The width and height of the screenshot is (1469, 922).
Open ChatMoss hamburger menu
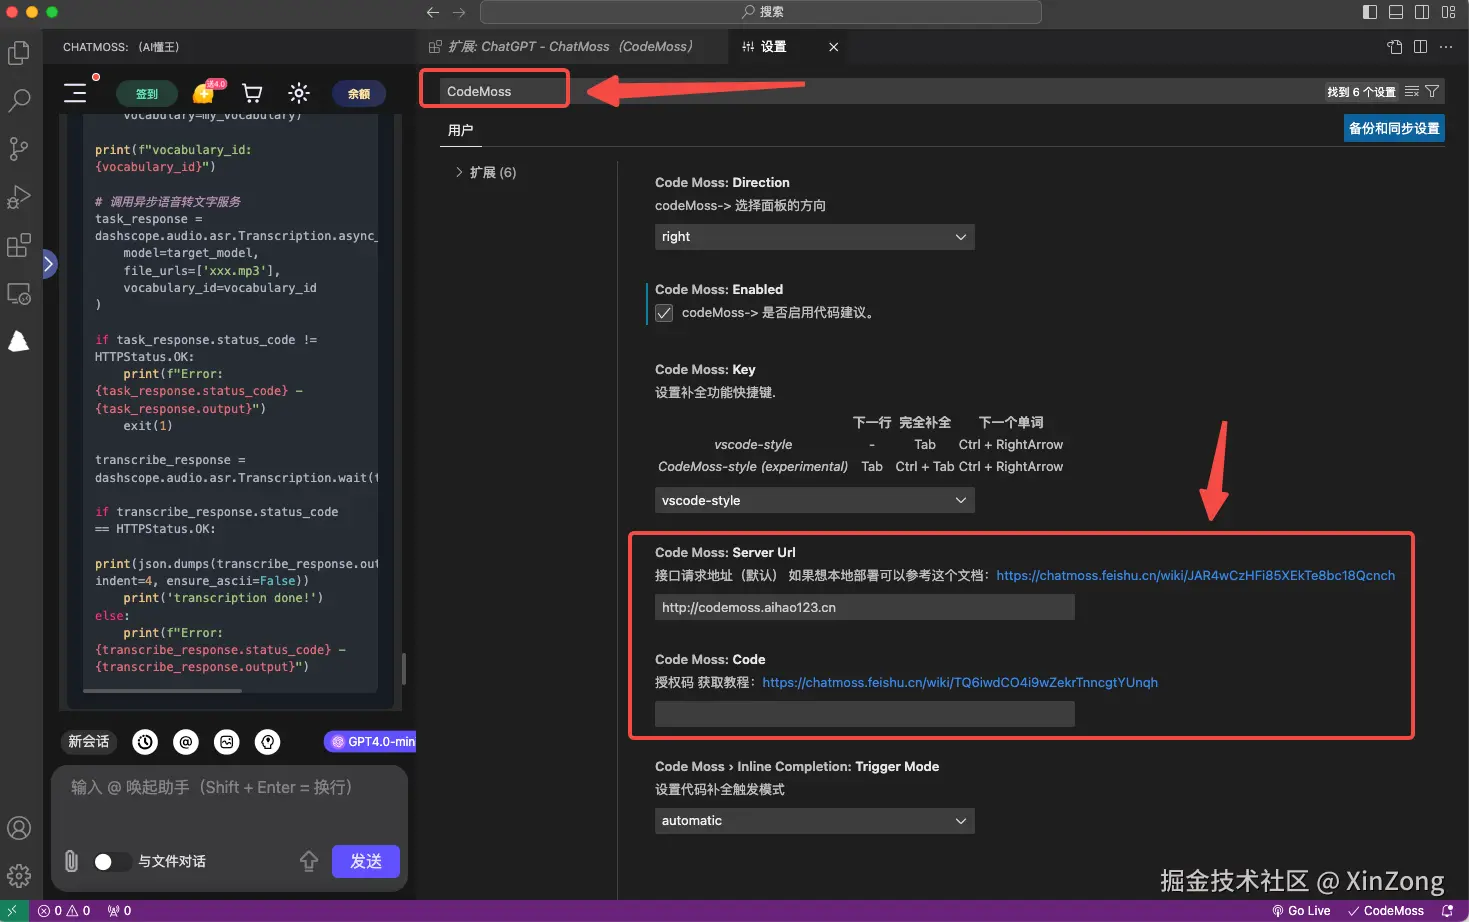(x=75, y=93)
